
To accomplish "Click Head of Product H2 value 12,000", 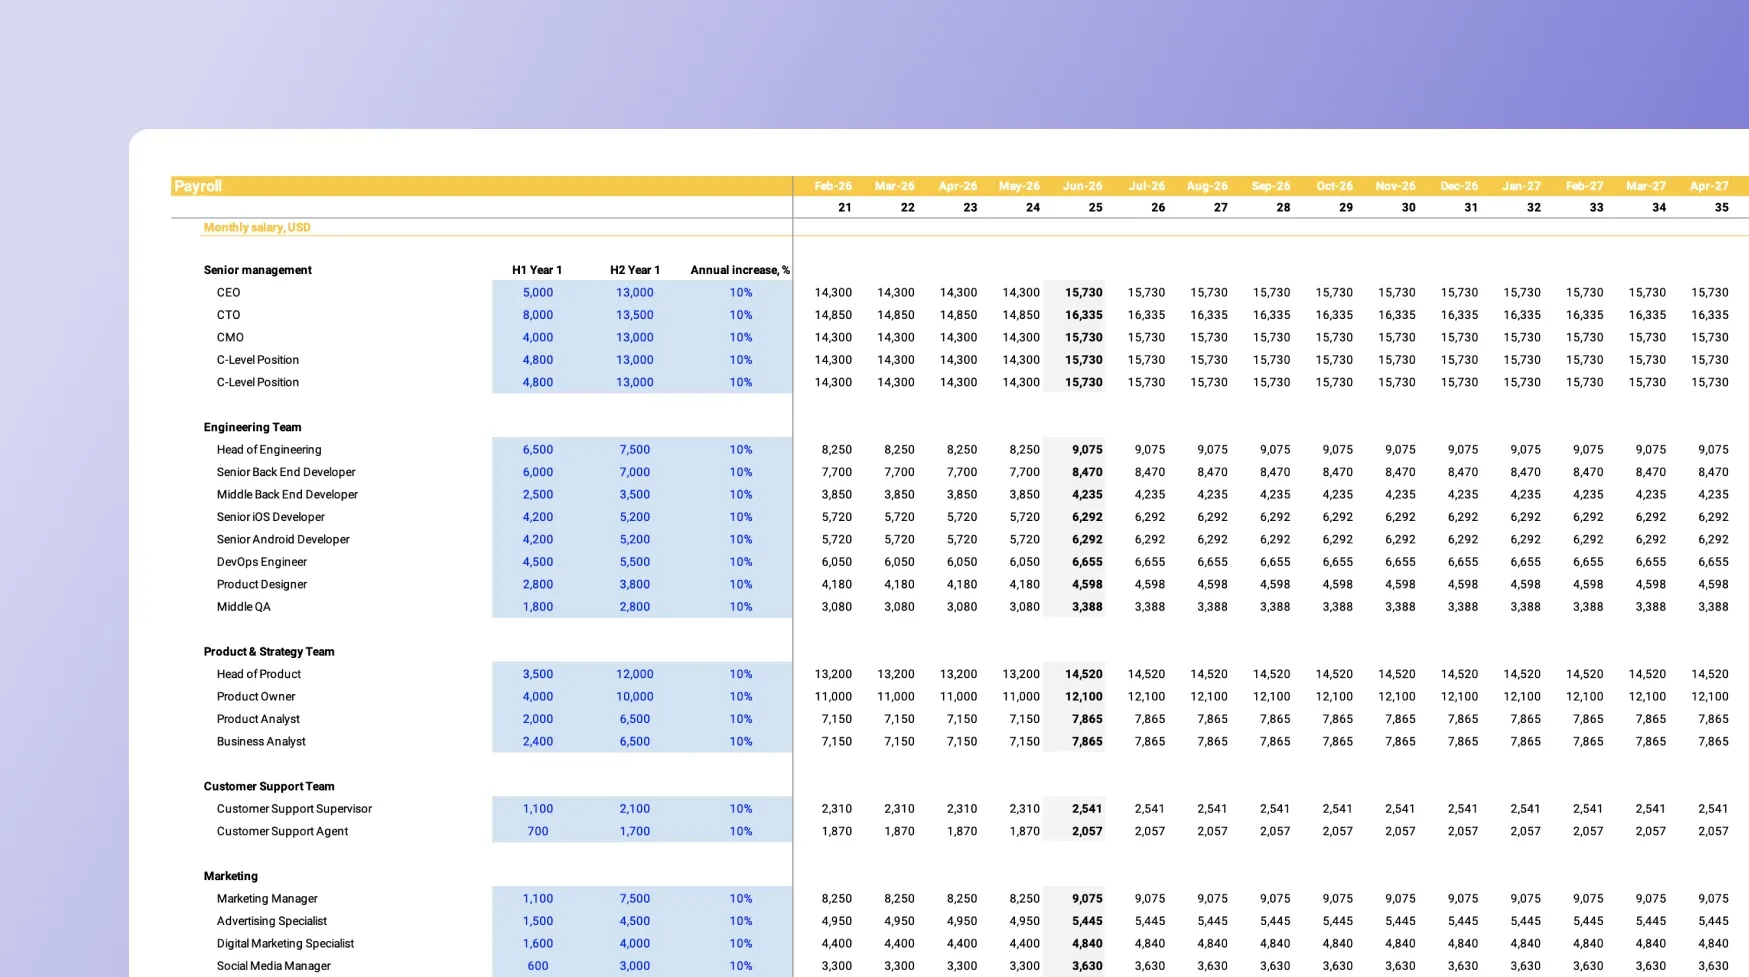I will (634, 674).
